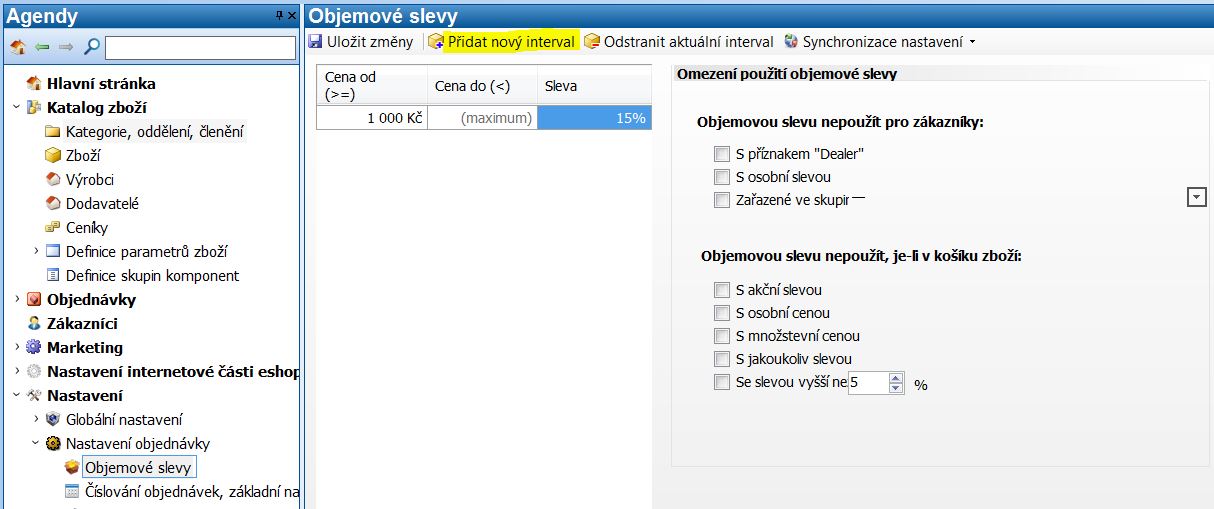Expand the Objednávky tree node

tap(17, 300)
